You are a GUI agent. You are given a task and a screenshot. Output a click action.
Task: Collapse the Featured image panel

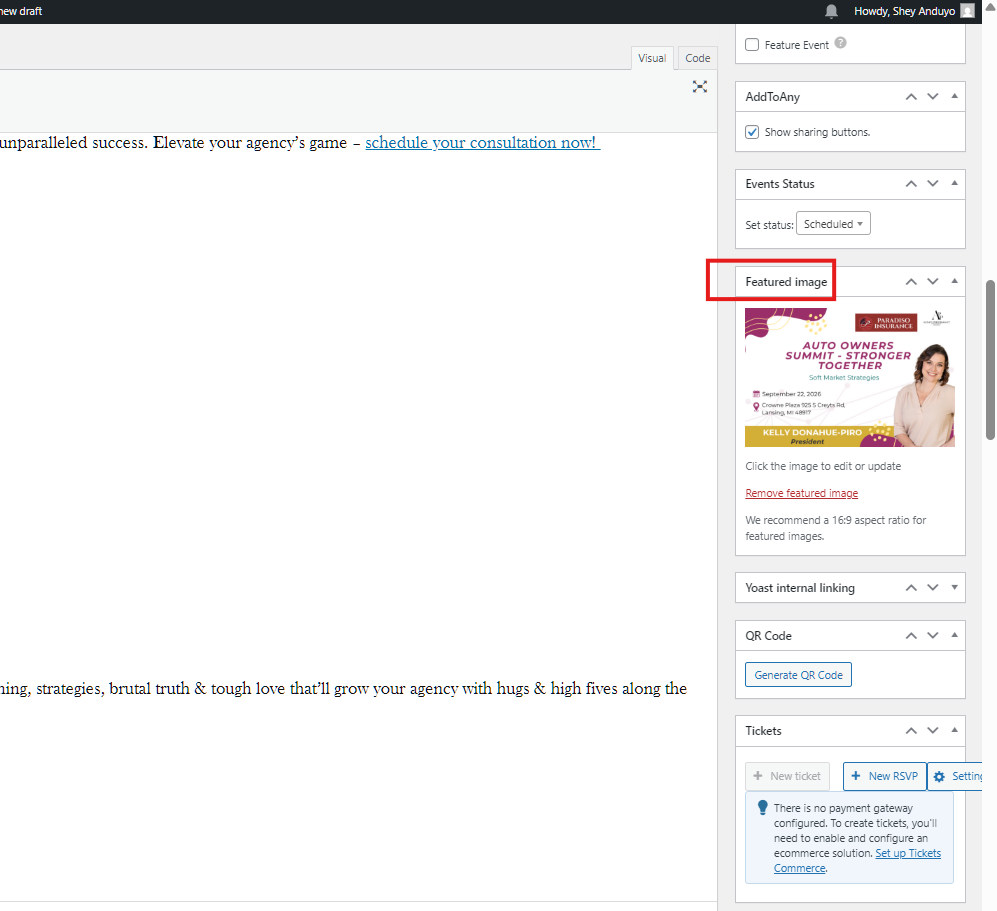(x=955, y=282)
